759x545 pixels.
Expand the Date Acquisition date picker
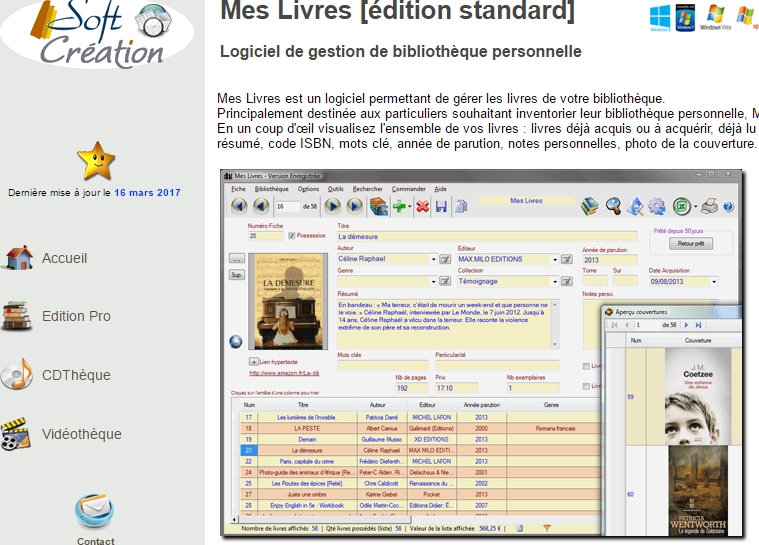point(712,282)
